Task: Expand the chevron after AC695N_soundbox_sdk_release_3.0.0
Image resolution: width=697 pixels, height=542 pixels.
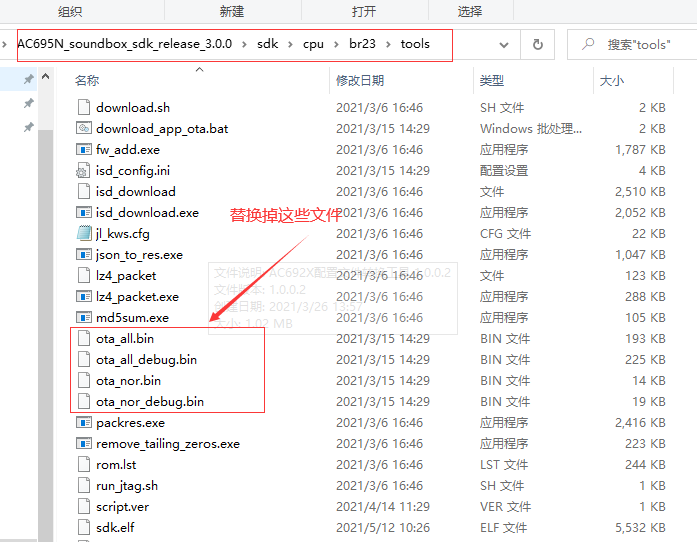Action: (x=244, y=44)
